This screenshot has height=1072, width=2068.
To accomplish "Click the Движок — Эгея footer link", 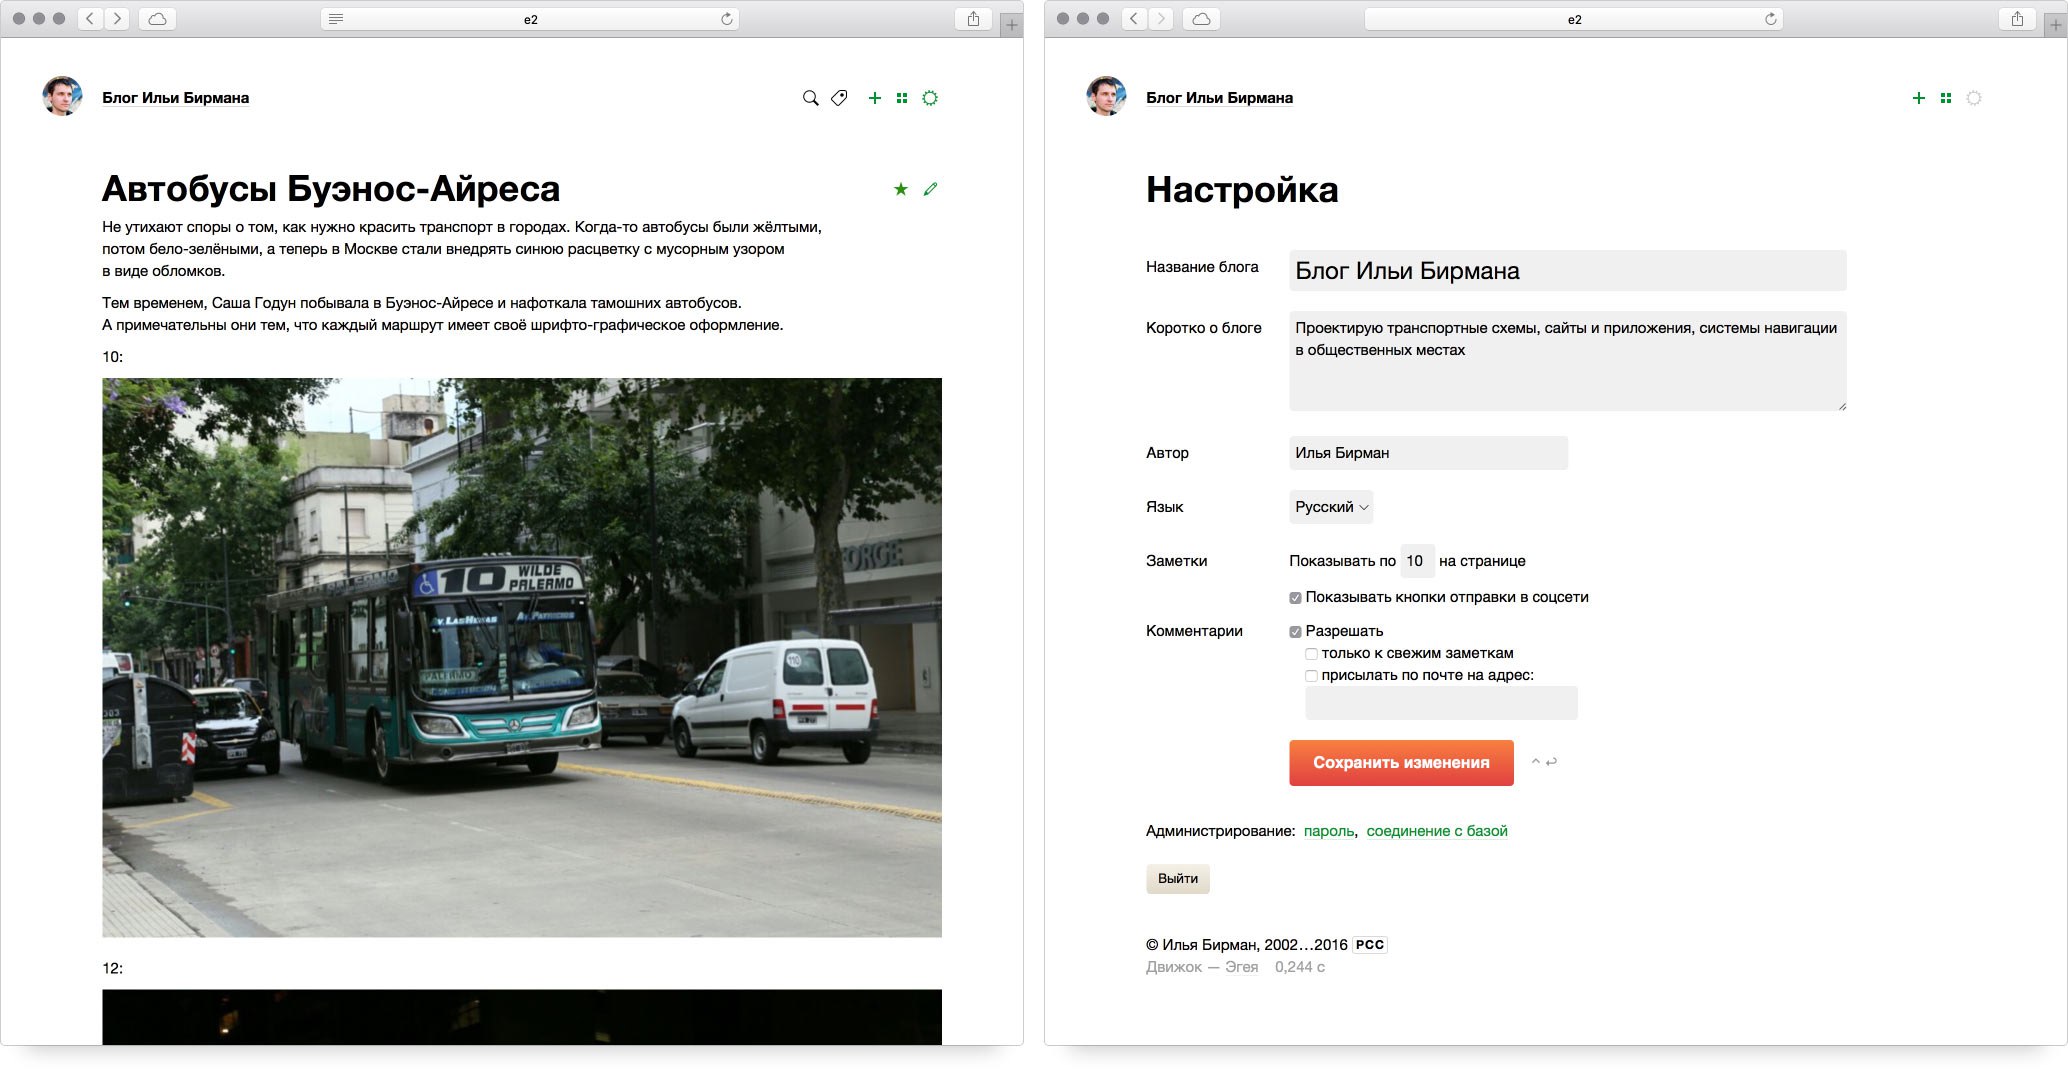I will pos(1202,967).
